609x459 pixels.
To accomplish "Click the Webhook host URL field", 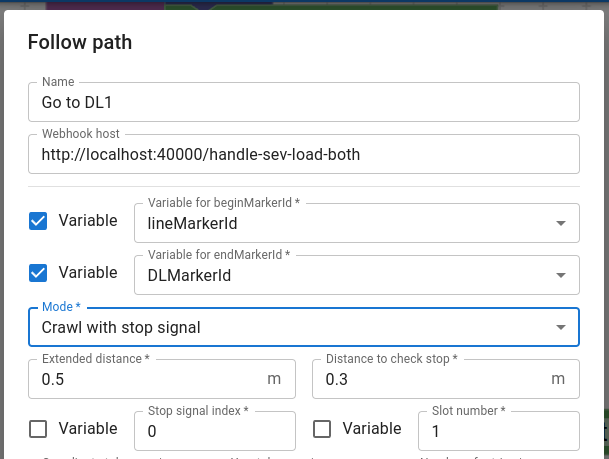I will click(304, 154).
